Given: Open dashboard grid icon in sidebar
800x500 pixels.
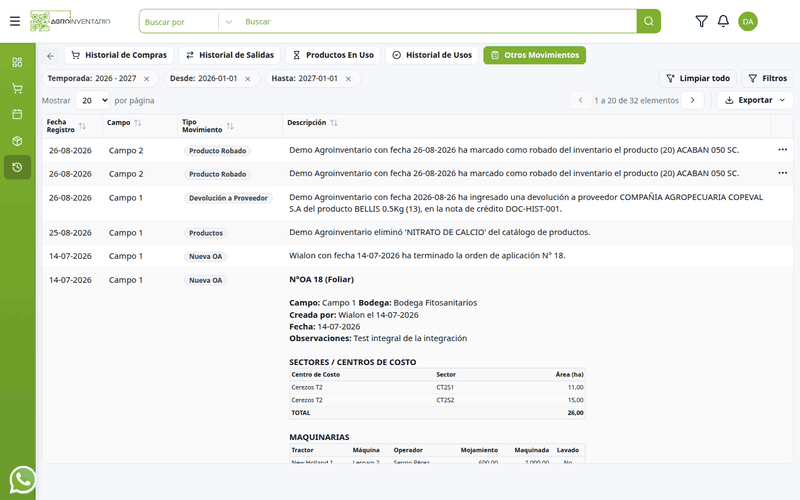Looking at the screenshot, I should (x=17, y=62).
